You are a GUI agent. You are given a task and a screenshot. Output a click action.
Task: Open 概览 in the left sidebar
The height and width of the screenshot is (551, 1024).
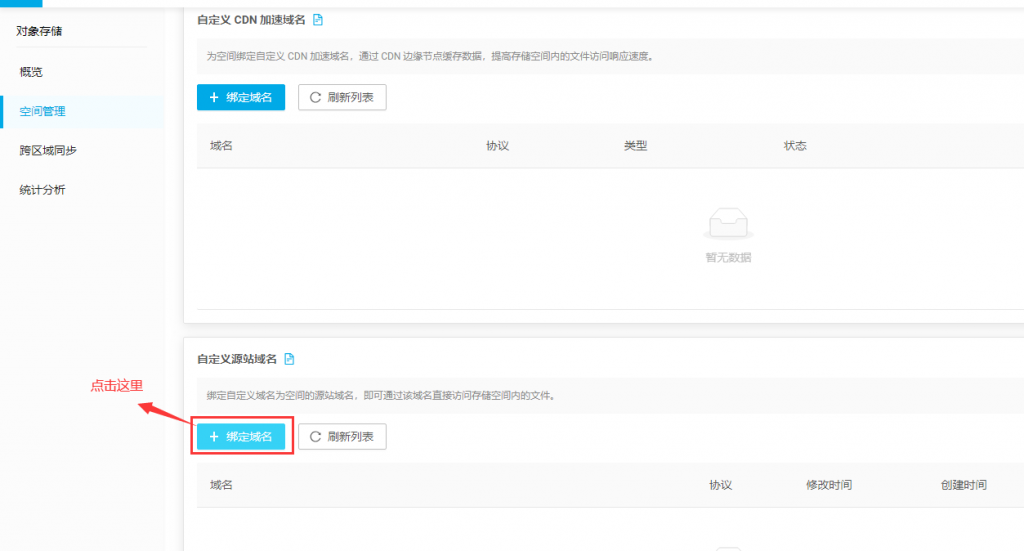coord(31,72)
